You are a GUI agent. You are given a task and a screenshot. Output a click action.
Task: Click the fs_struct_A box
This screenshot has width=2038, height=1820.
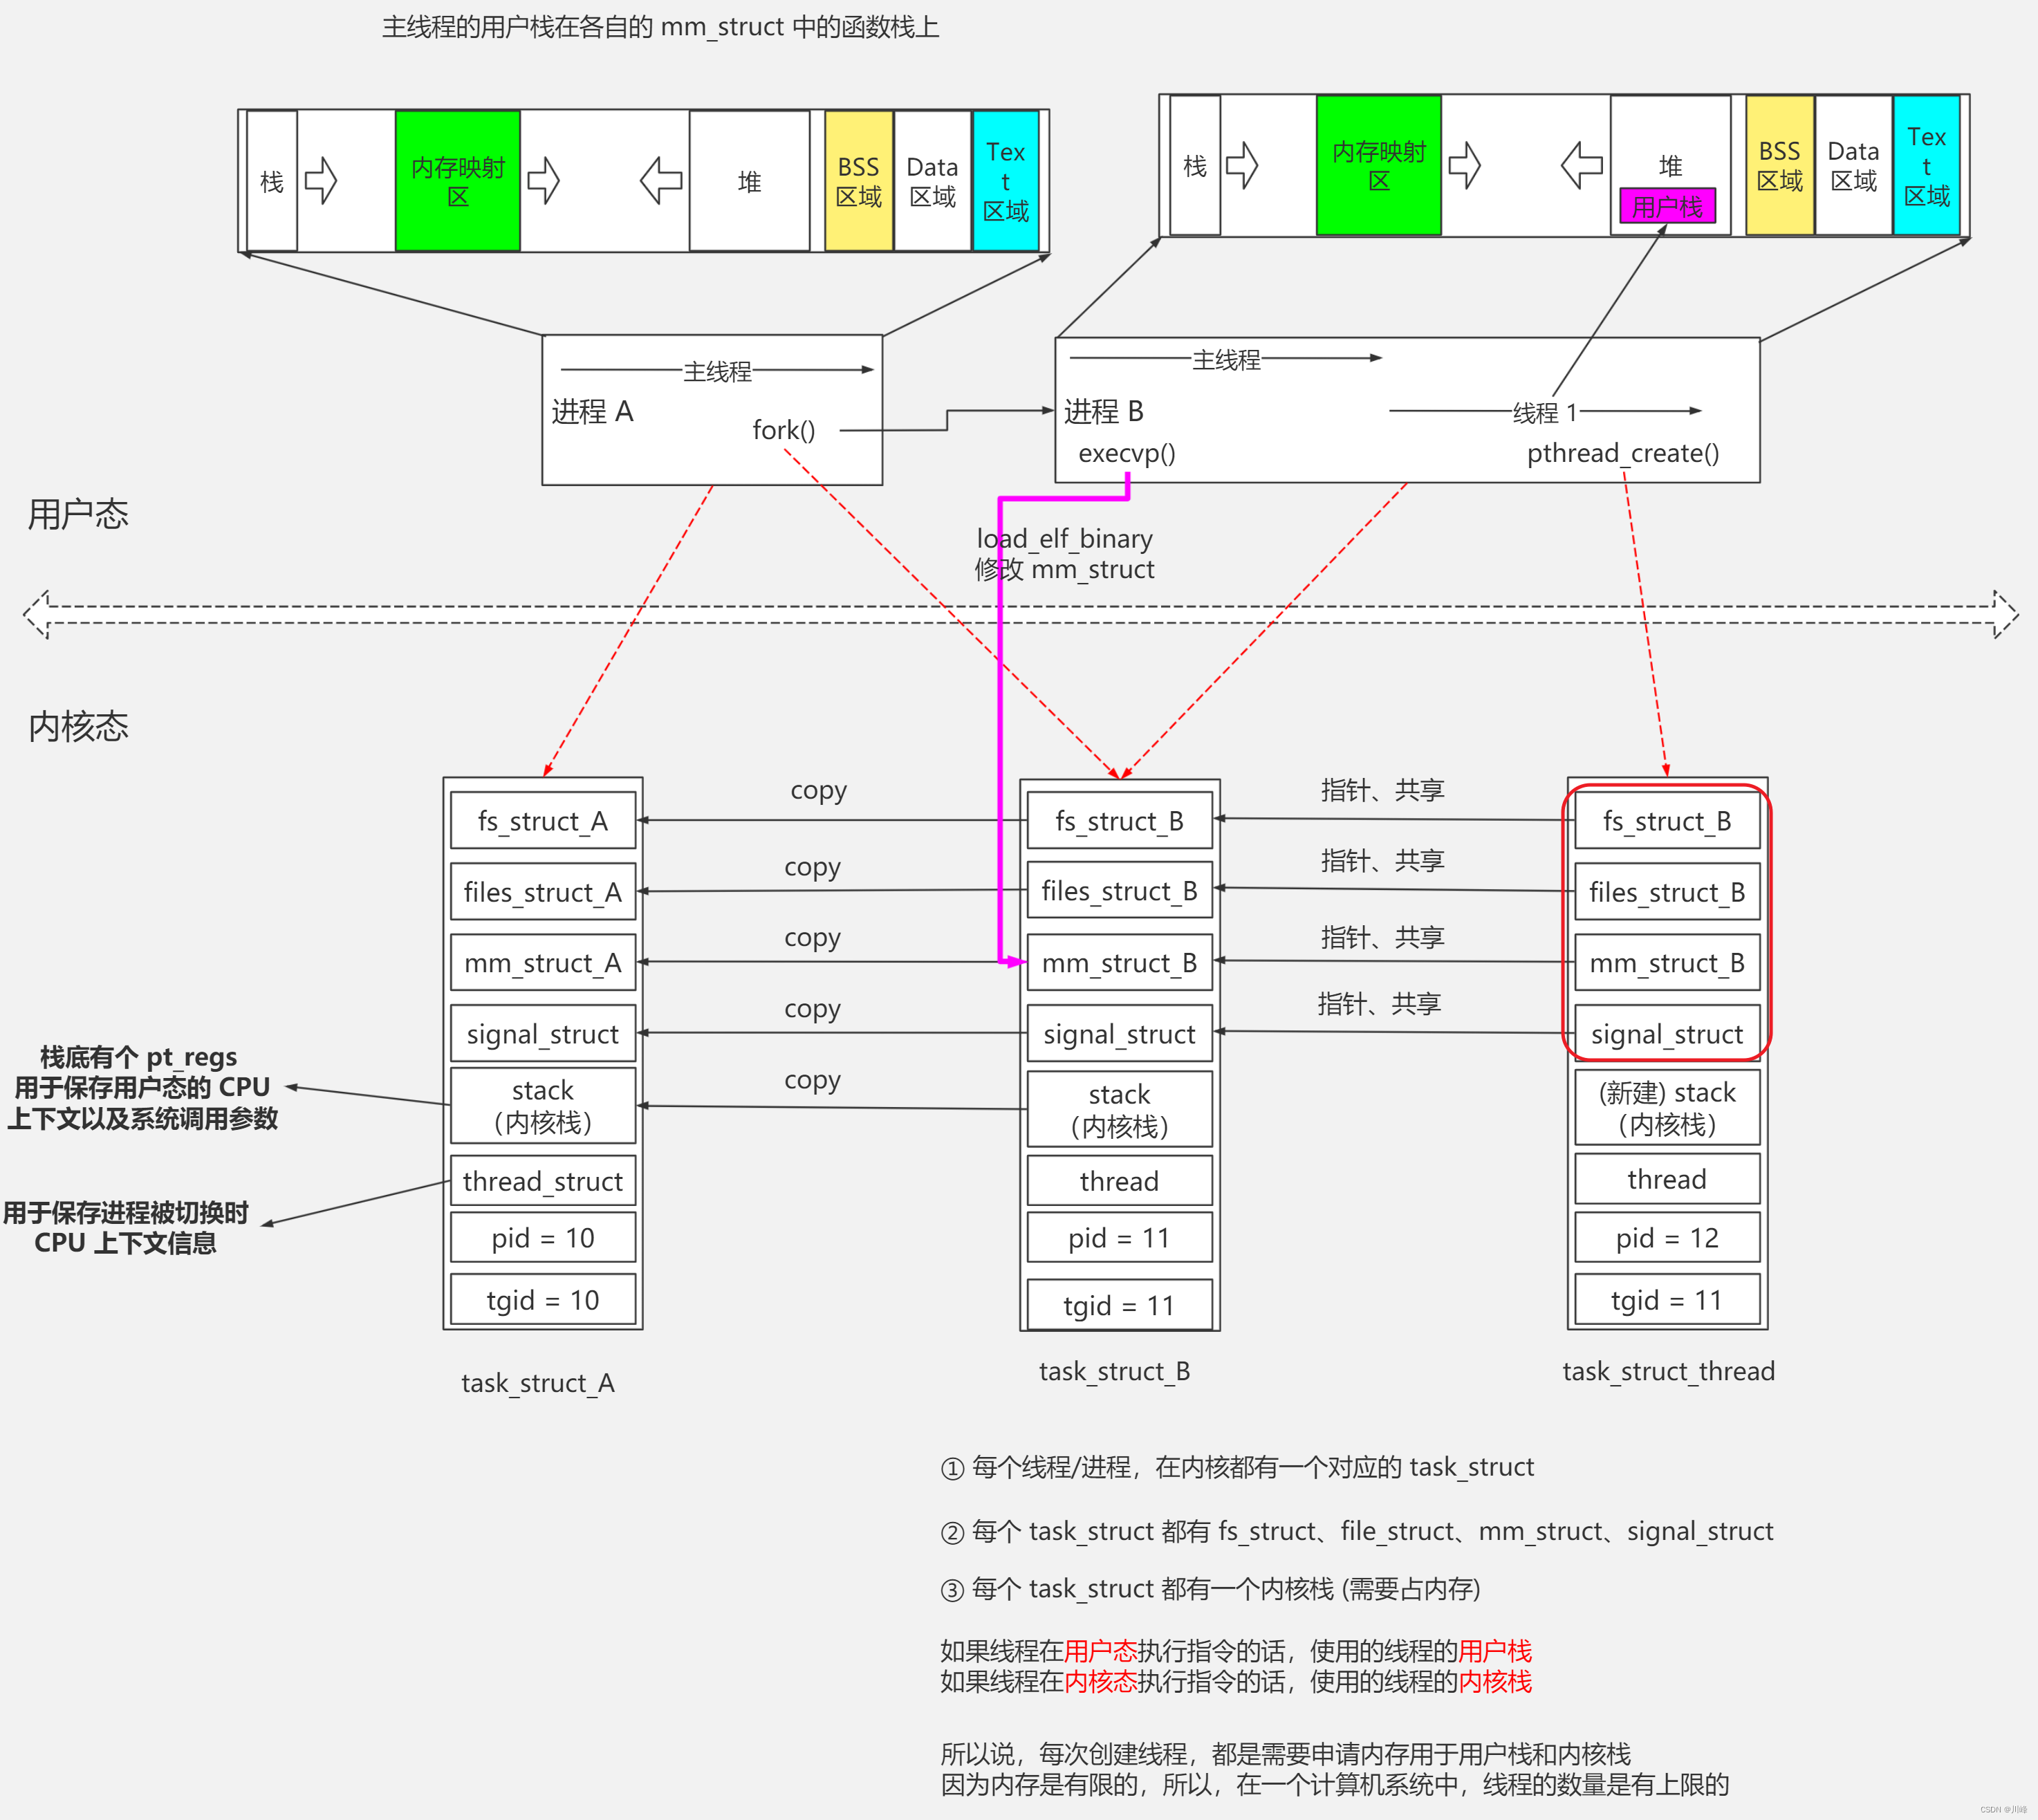[543, 821]
